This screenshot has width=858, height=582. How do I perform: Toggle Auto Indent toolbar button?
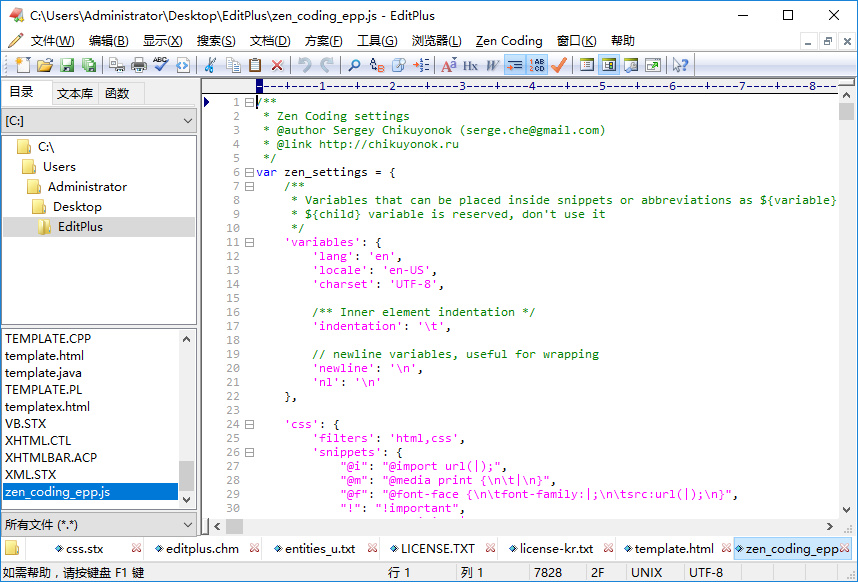pyautogui.click(x=514, y=65)
